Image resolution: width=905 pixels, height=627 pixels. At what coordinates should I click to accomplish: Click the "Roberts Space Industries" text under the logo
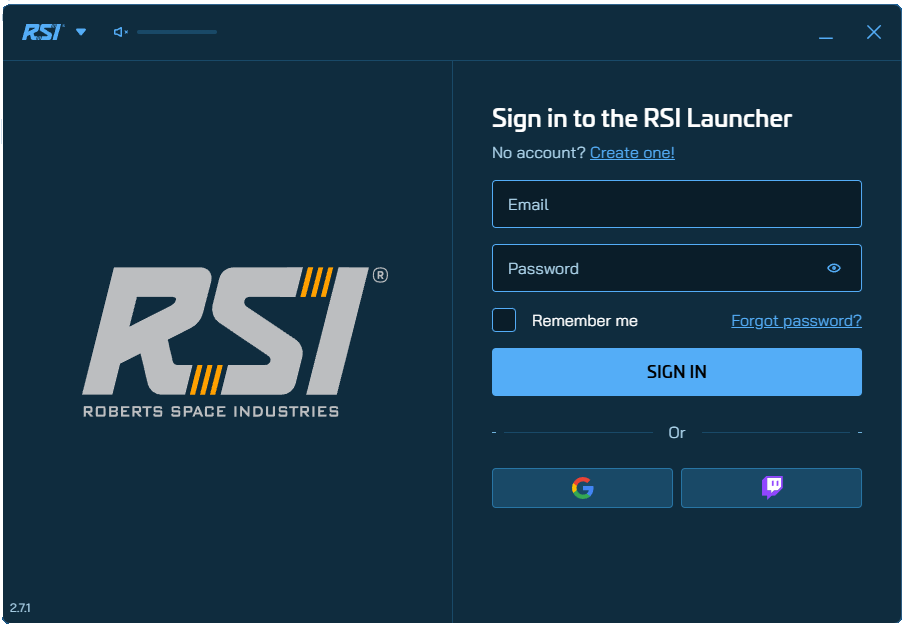tap(210, 411)
